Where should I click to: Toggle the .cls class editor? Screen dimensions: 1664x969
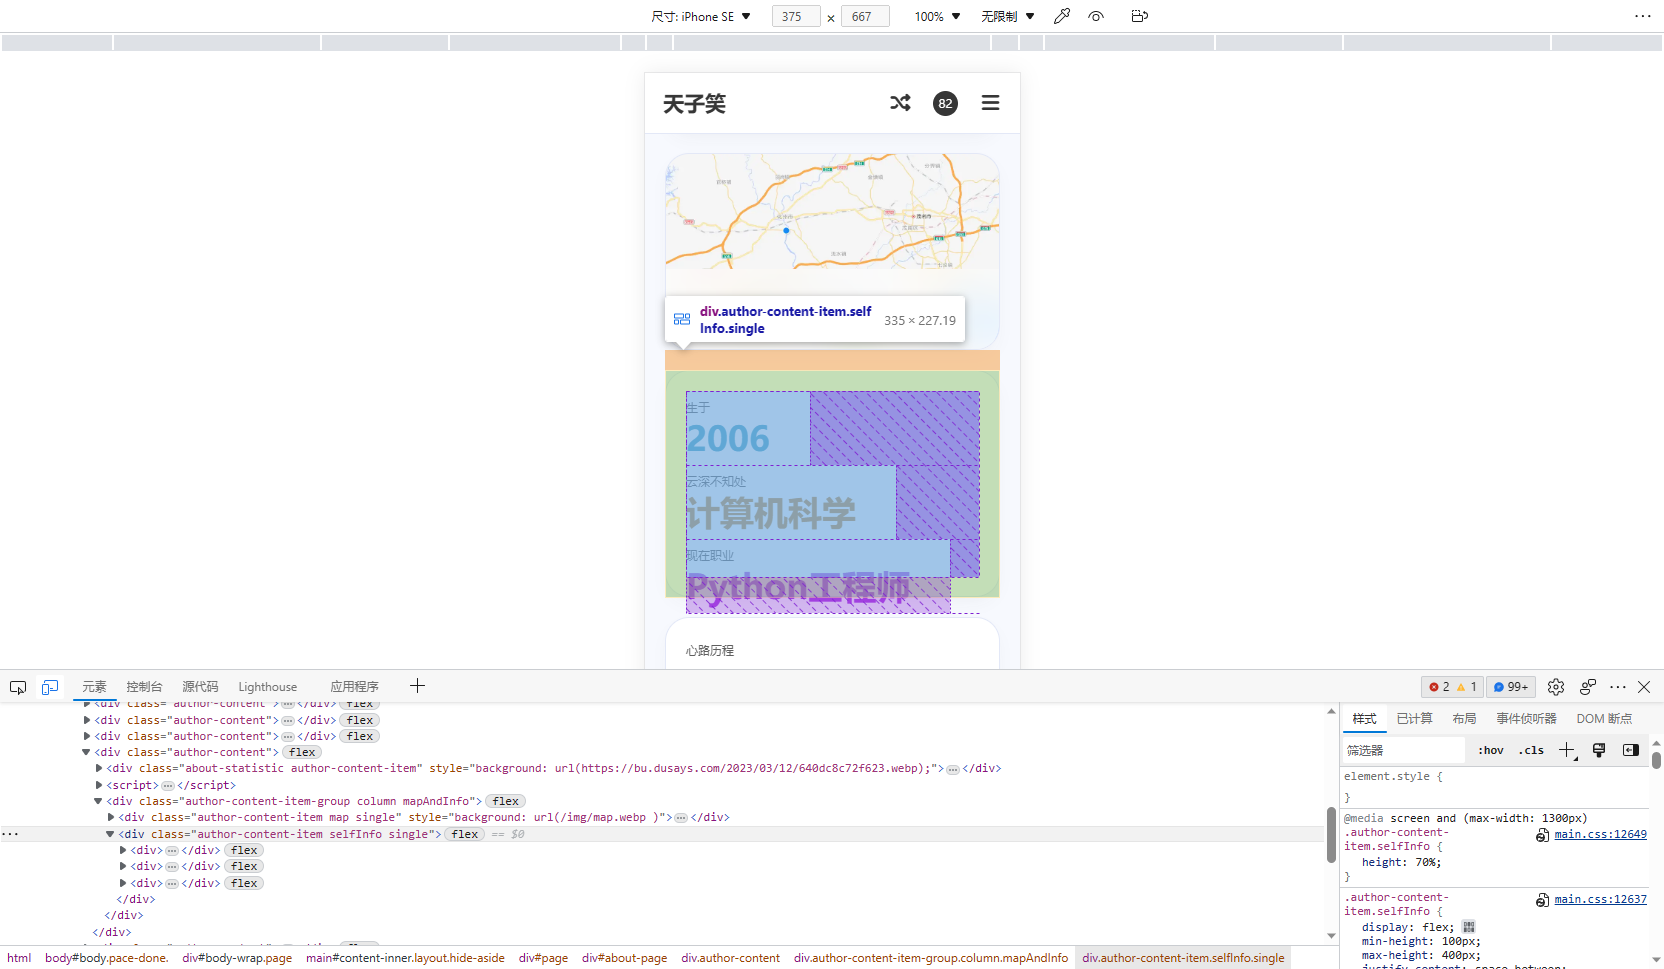[1531, 749]
